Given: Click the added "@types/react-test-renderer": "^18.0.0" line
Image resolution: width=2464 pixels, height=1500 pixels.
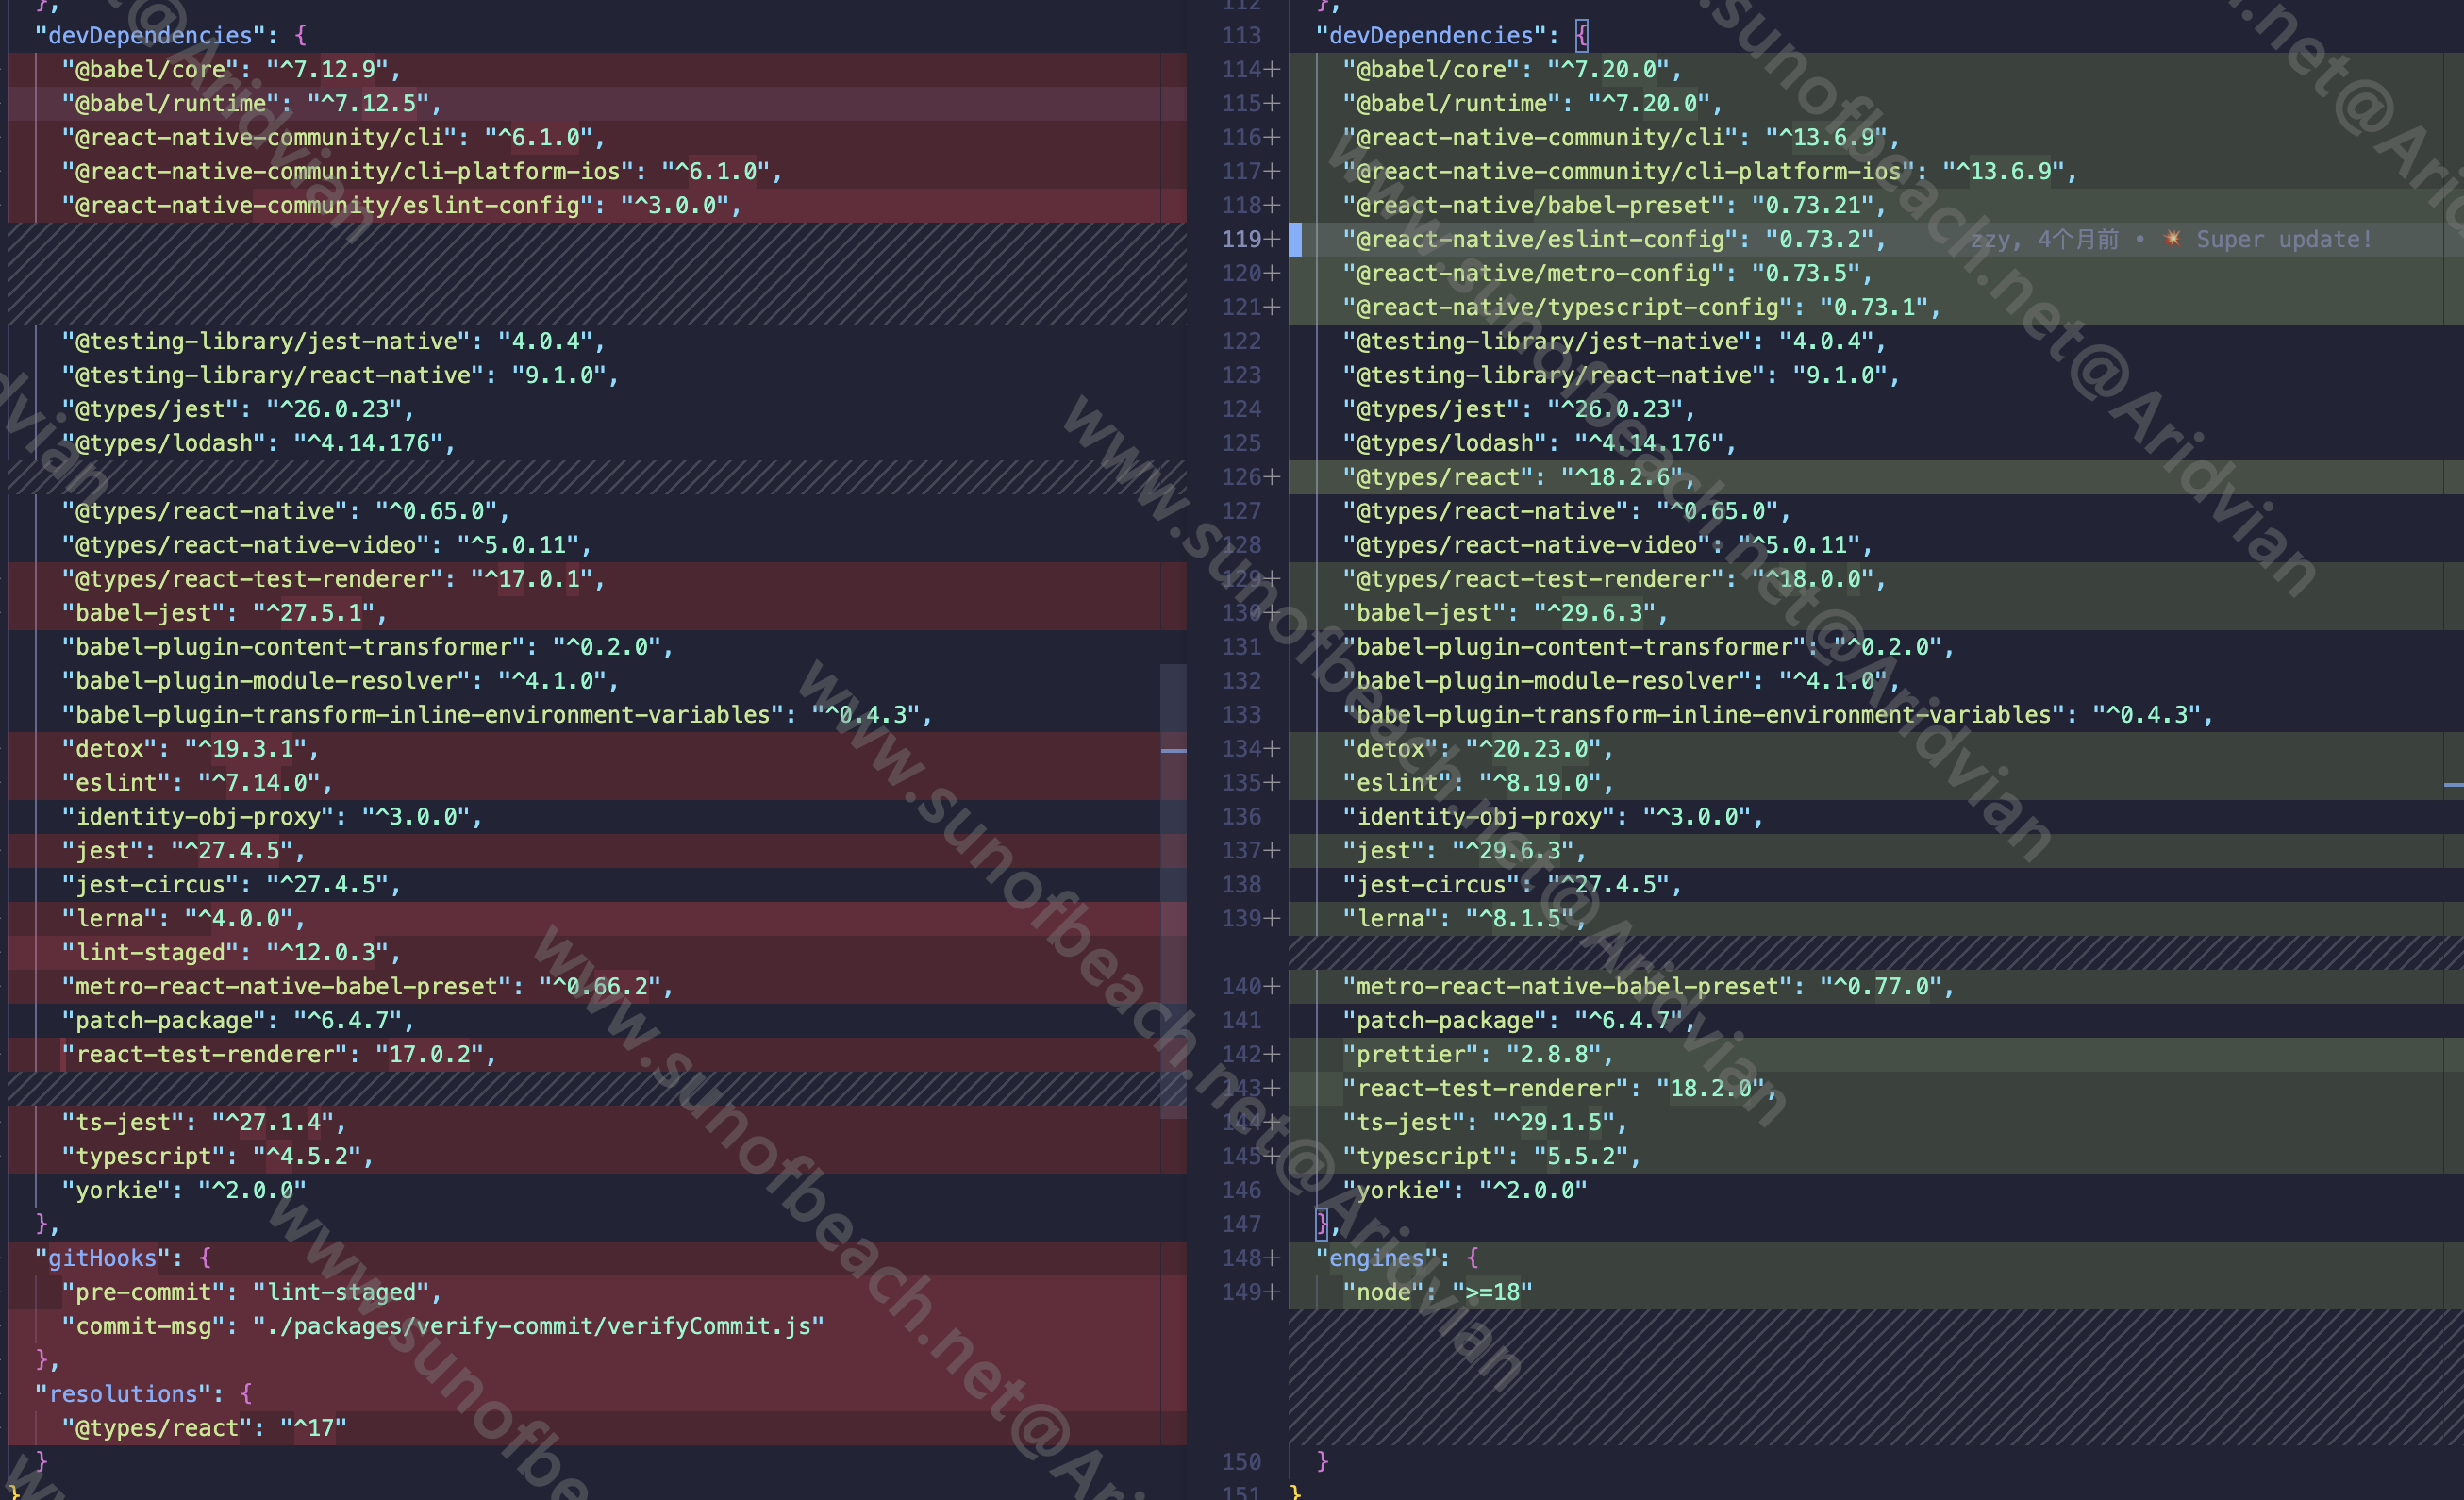Looking at the screenshot, I should pyautogui.click(x=1876, y=579).
